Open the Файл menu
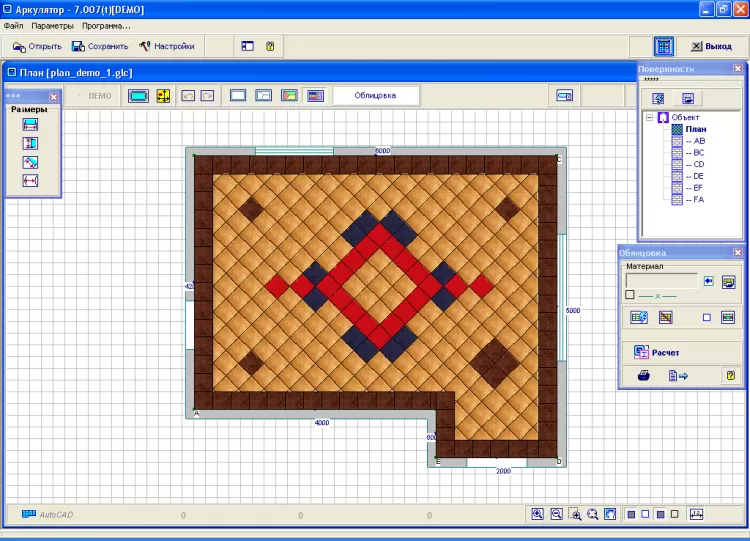Image resolution: width=750 pixels, height=541 pixels. click(13, 26)
